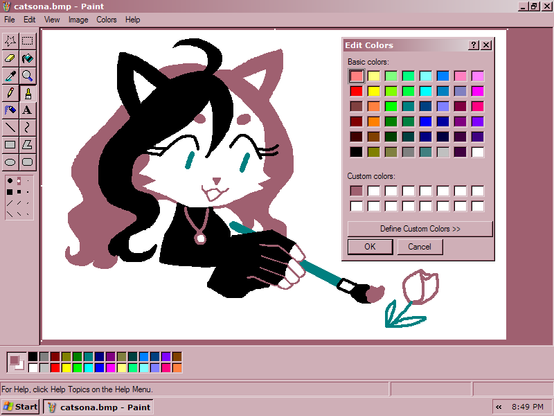Activate the Text tool
The image size is (554, 416).
point(28,110)
